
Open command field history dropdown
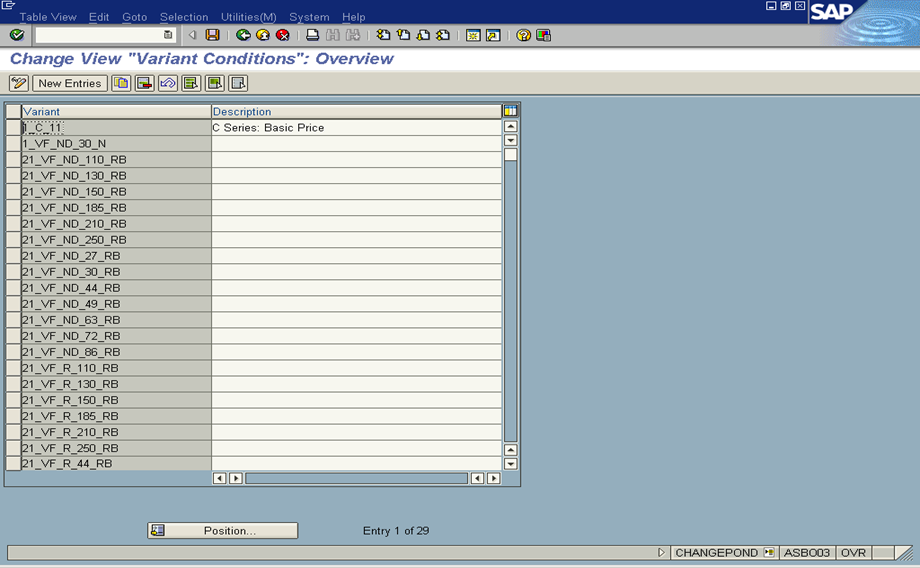[x=168, y=35]
